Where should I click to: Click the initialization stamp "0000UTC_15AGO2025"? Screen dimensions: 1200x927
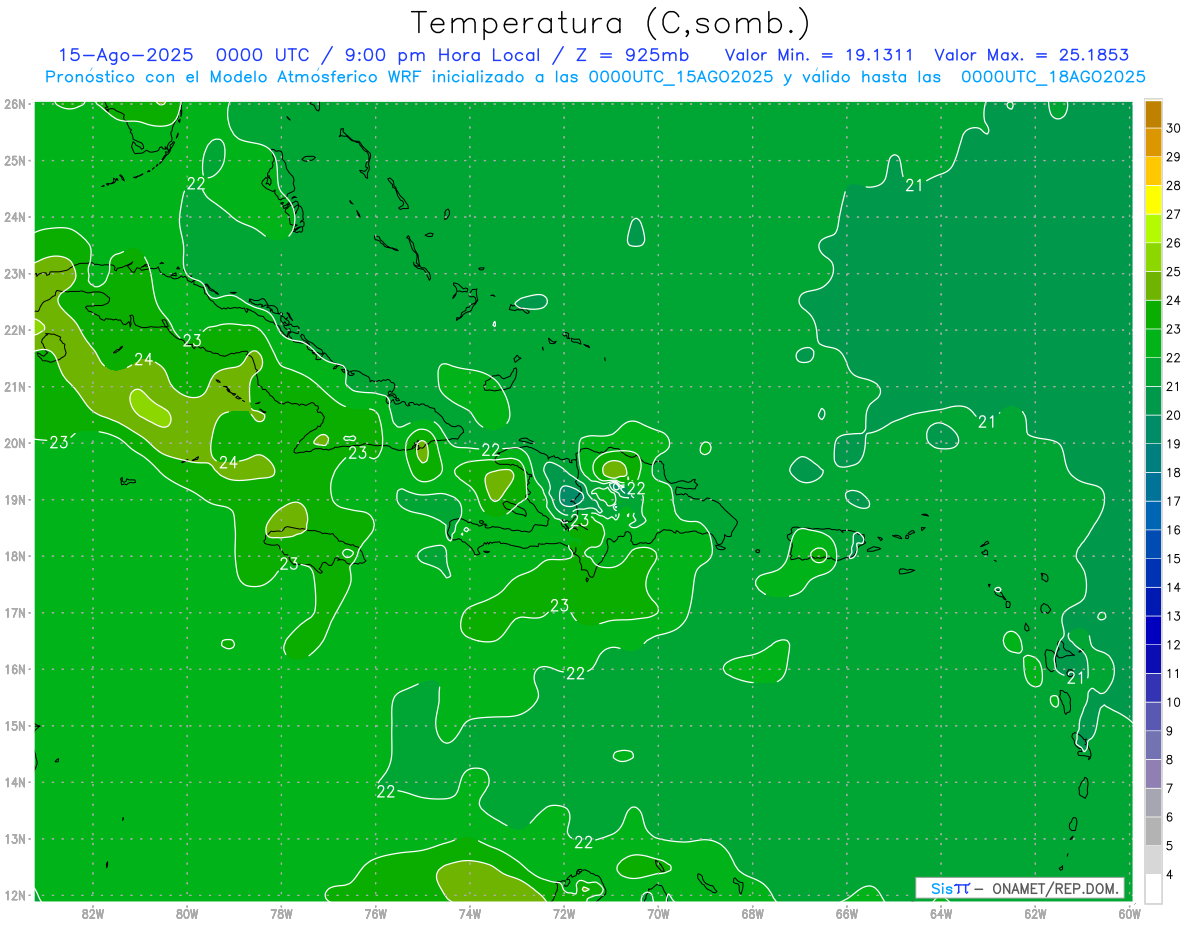point(681,77)
